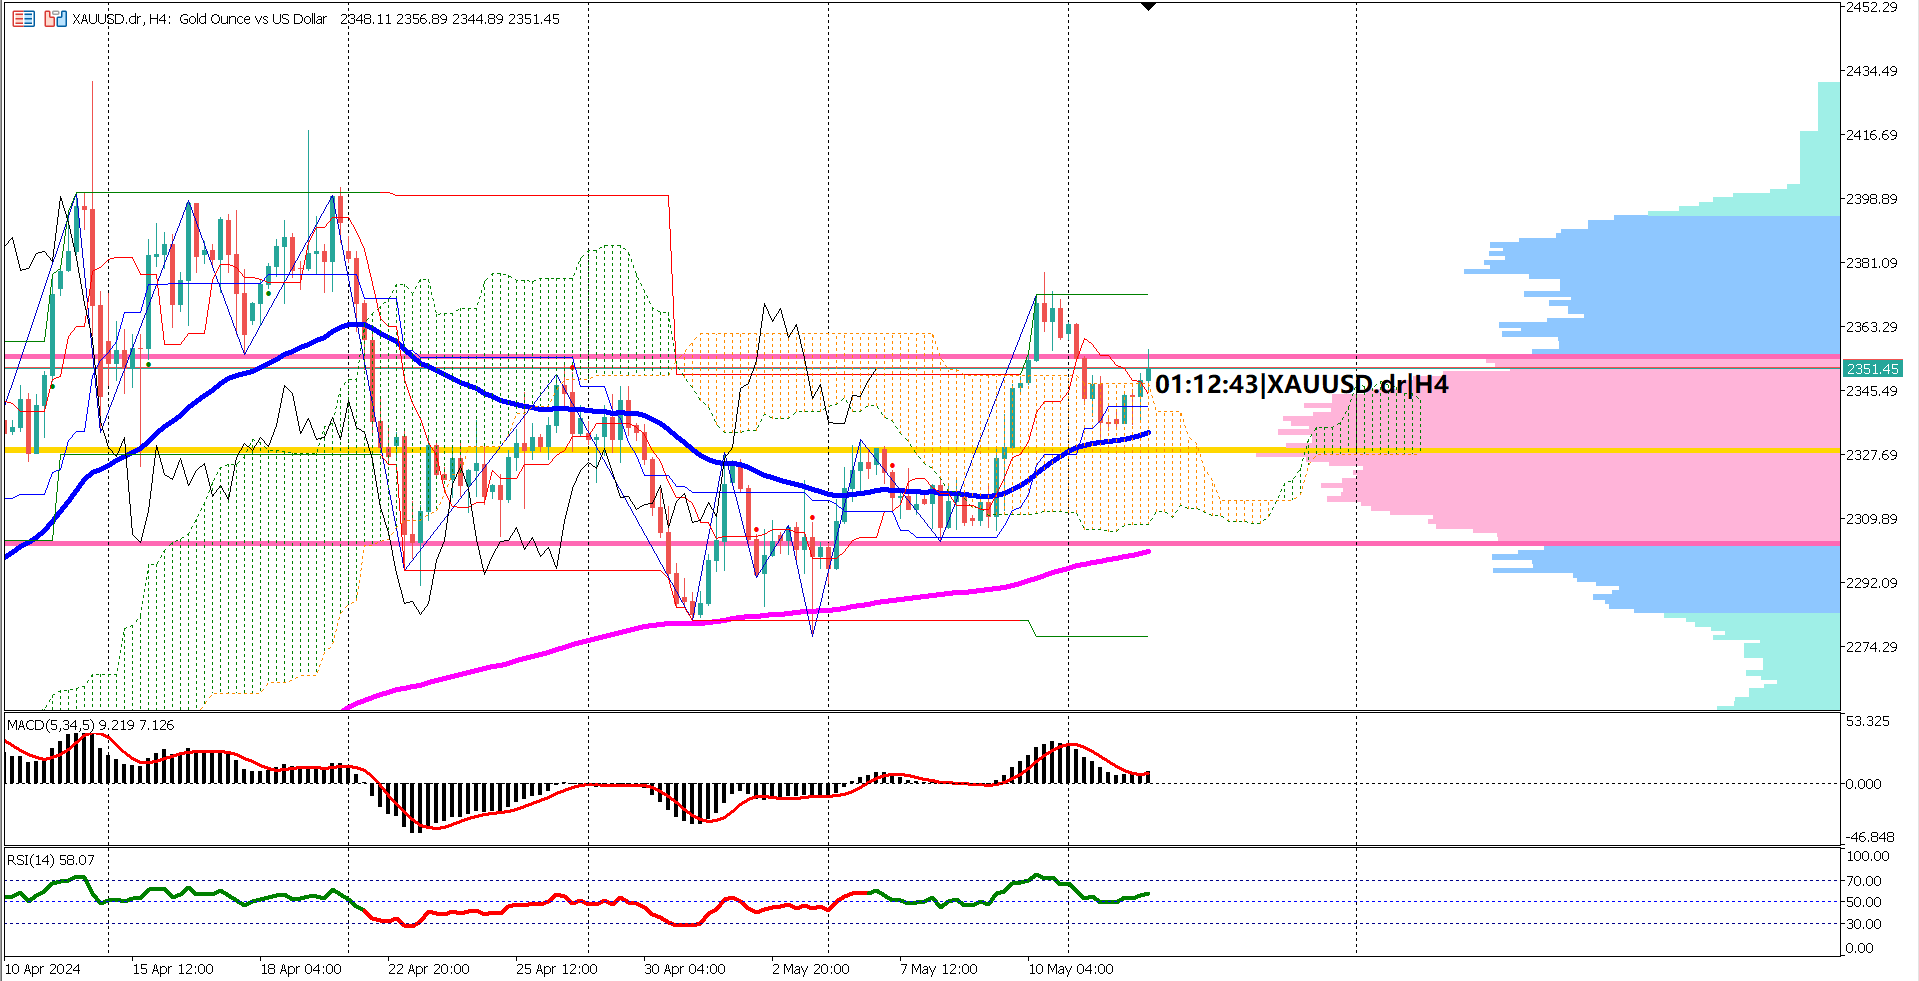The height and width of the screenshot is (981, 1919).
Task: Click the RSI(14) 58.07 indicator label
Action: [x=48, y=860]
